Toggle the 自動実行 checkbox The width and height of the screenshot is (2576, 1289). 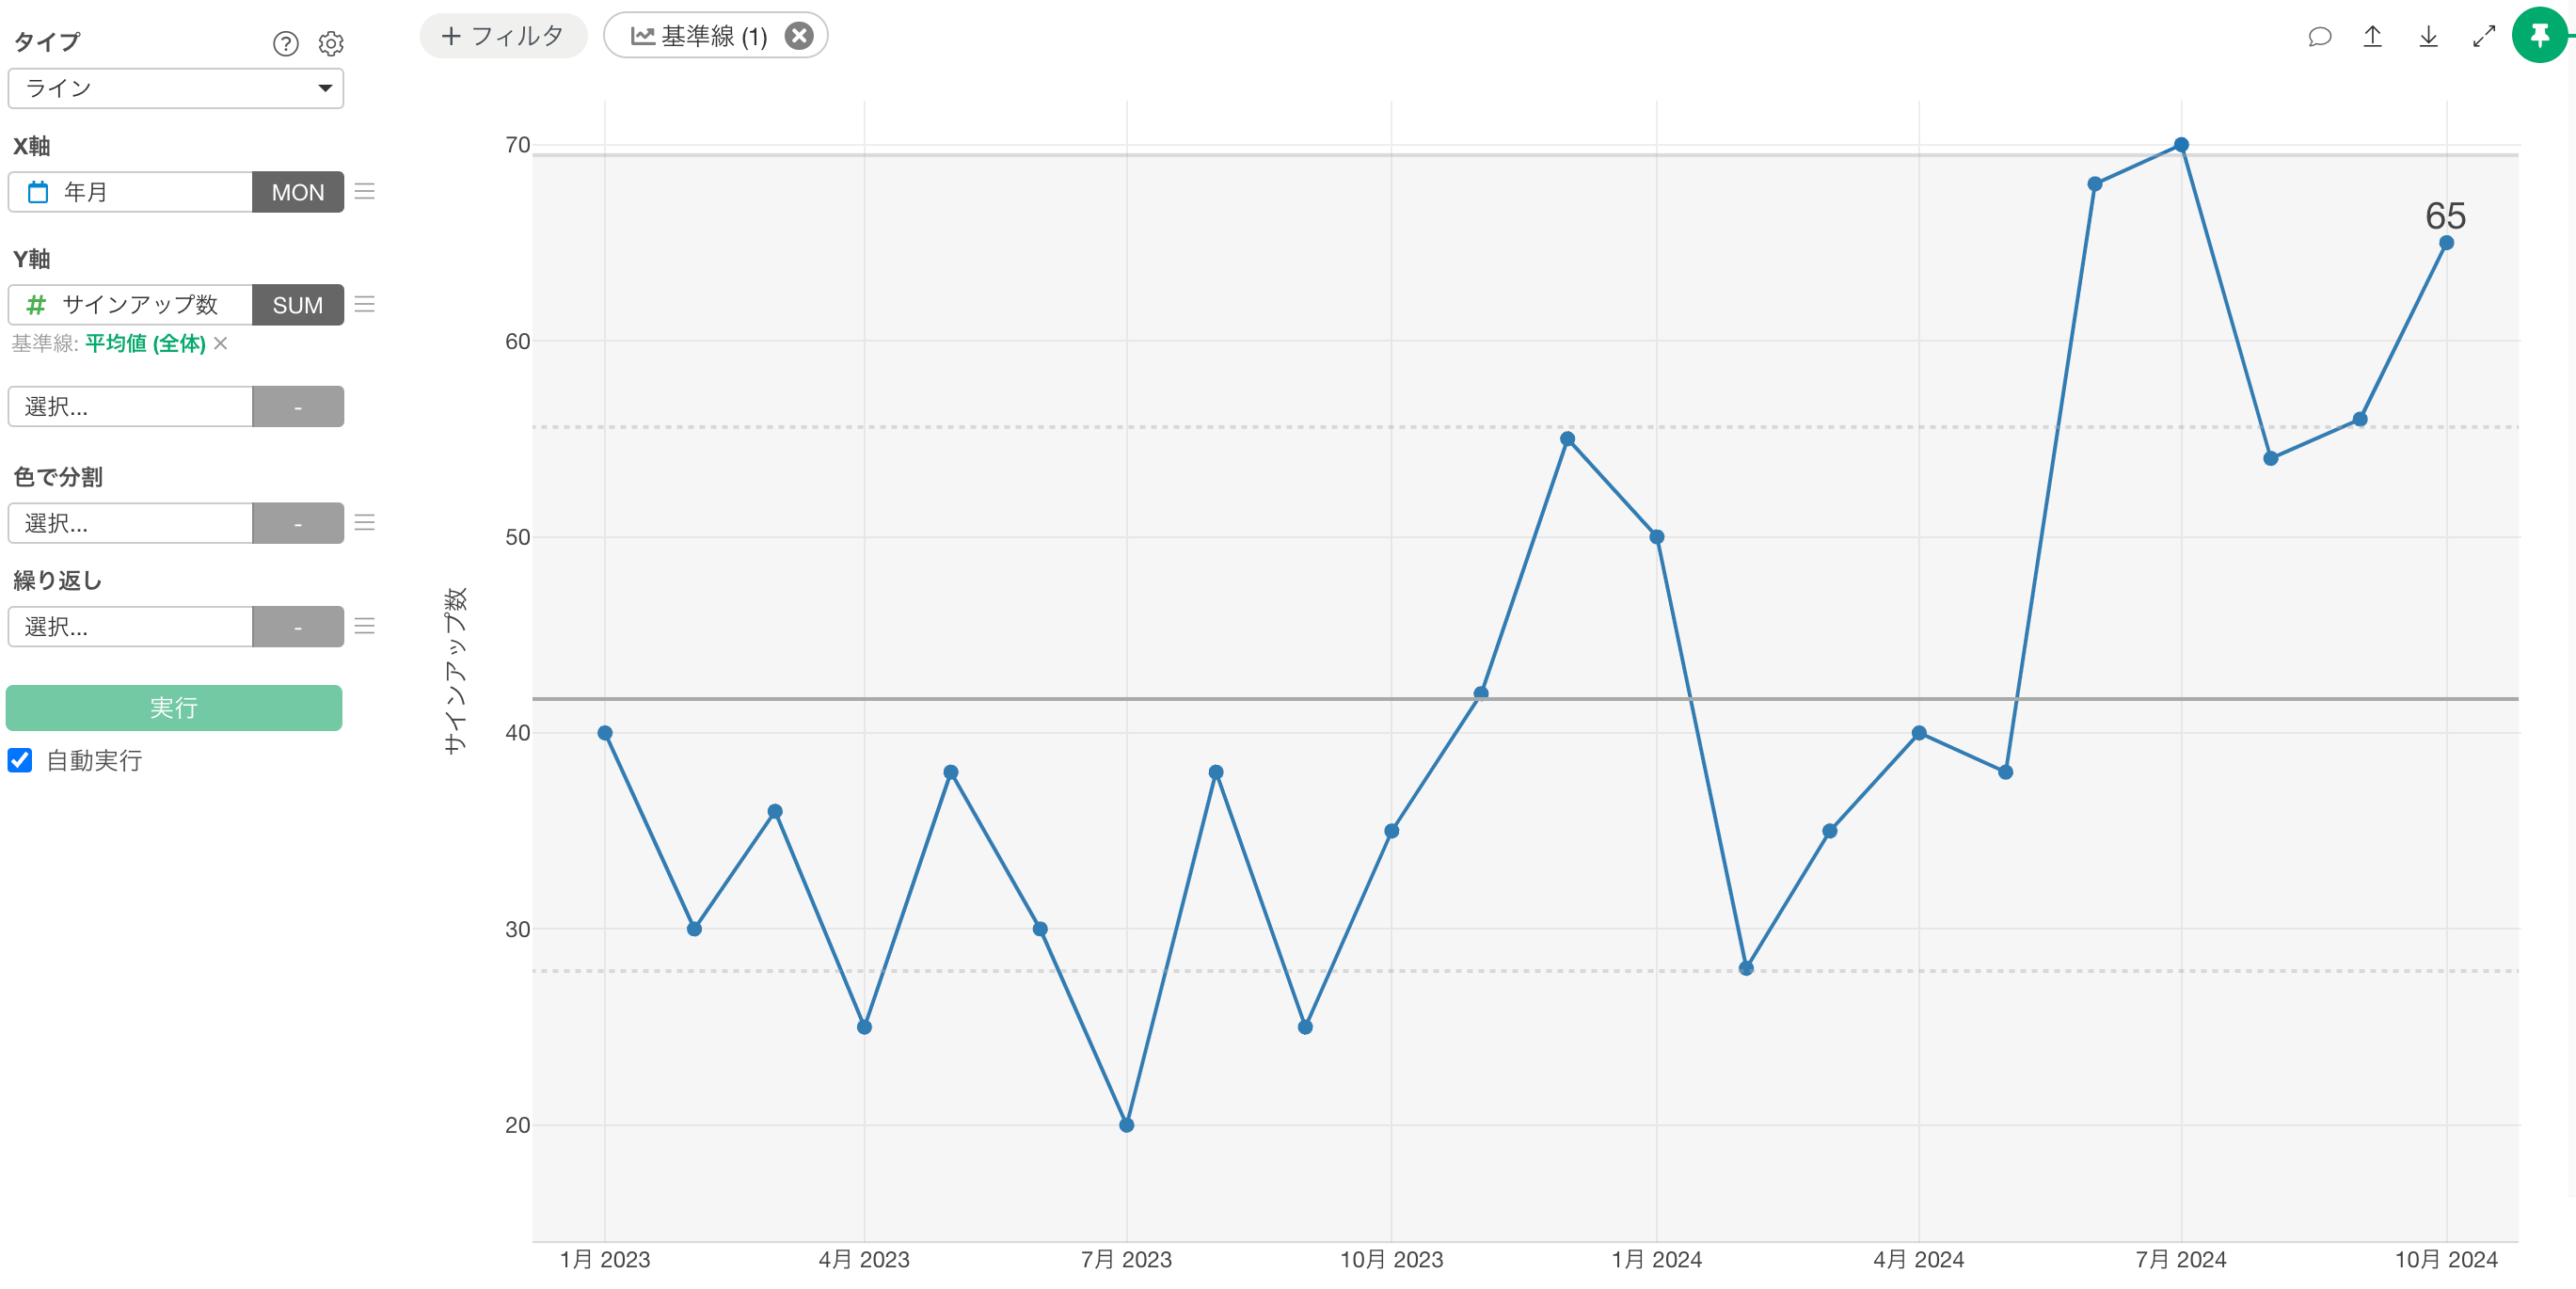(x=20, y=760)
